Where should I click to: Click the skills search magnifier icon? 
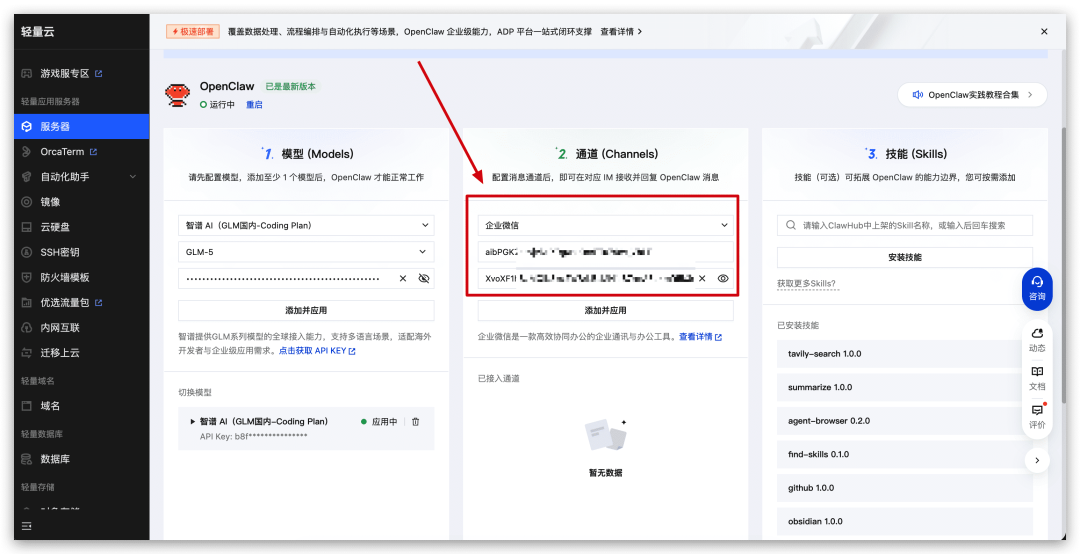click(790, 225)
